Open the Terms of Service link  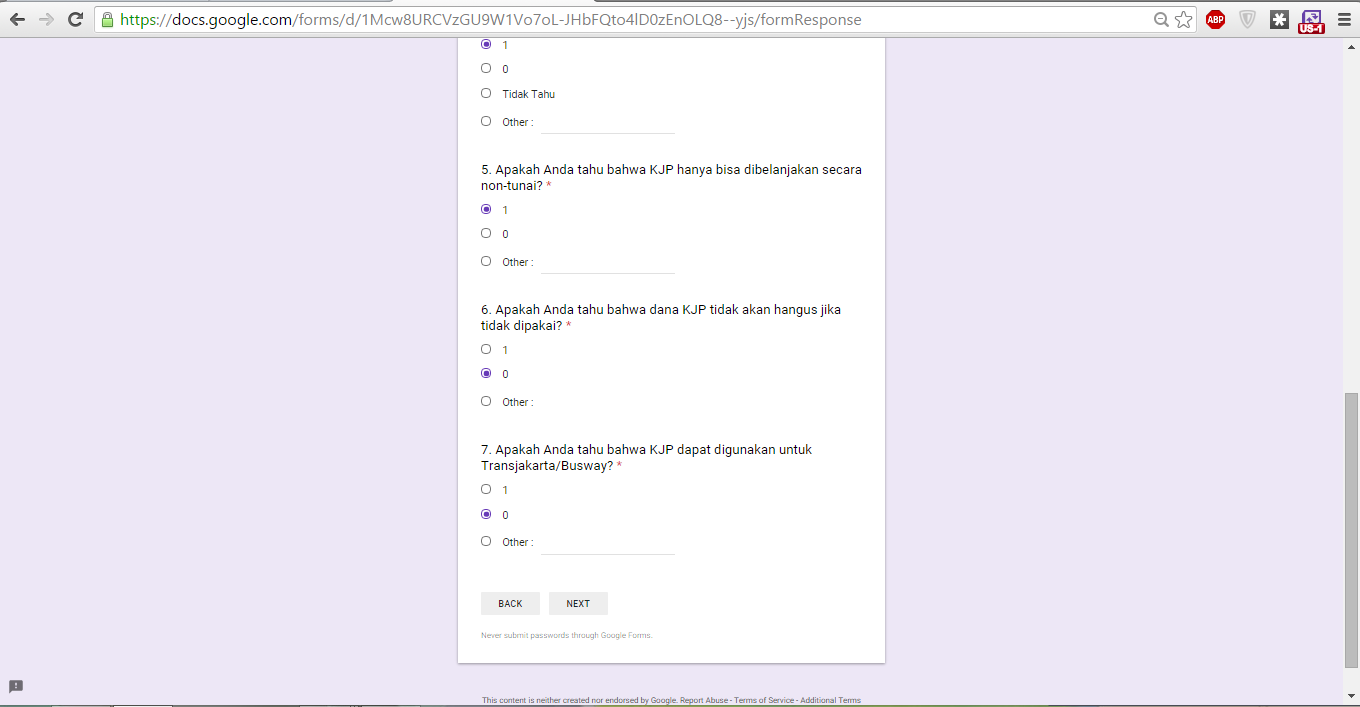click(764, 700)
